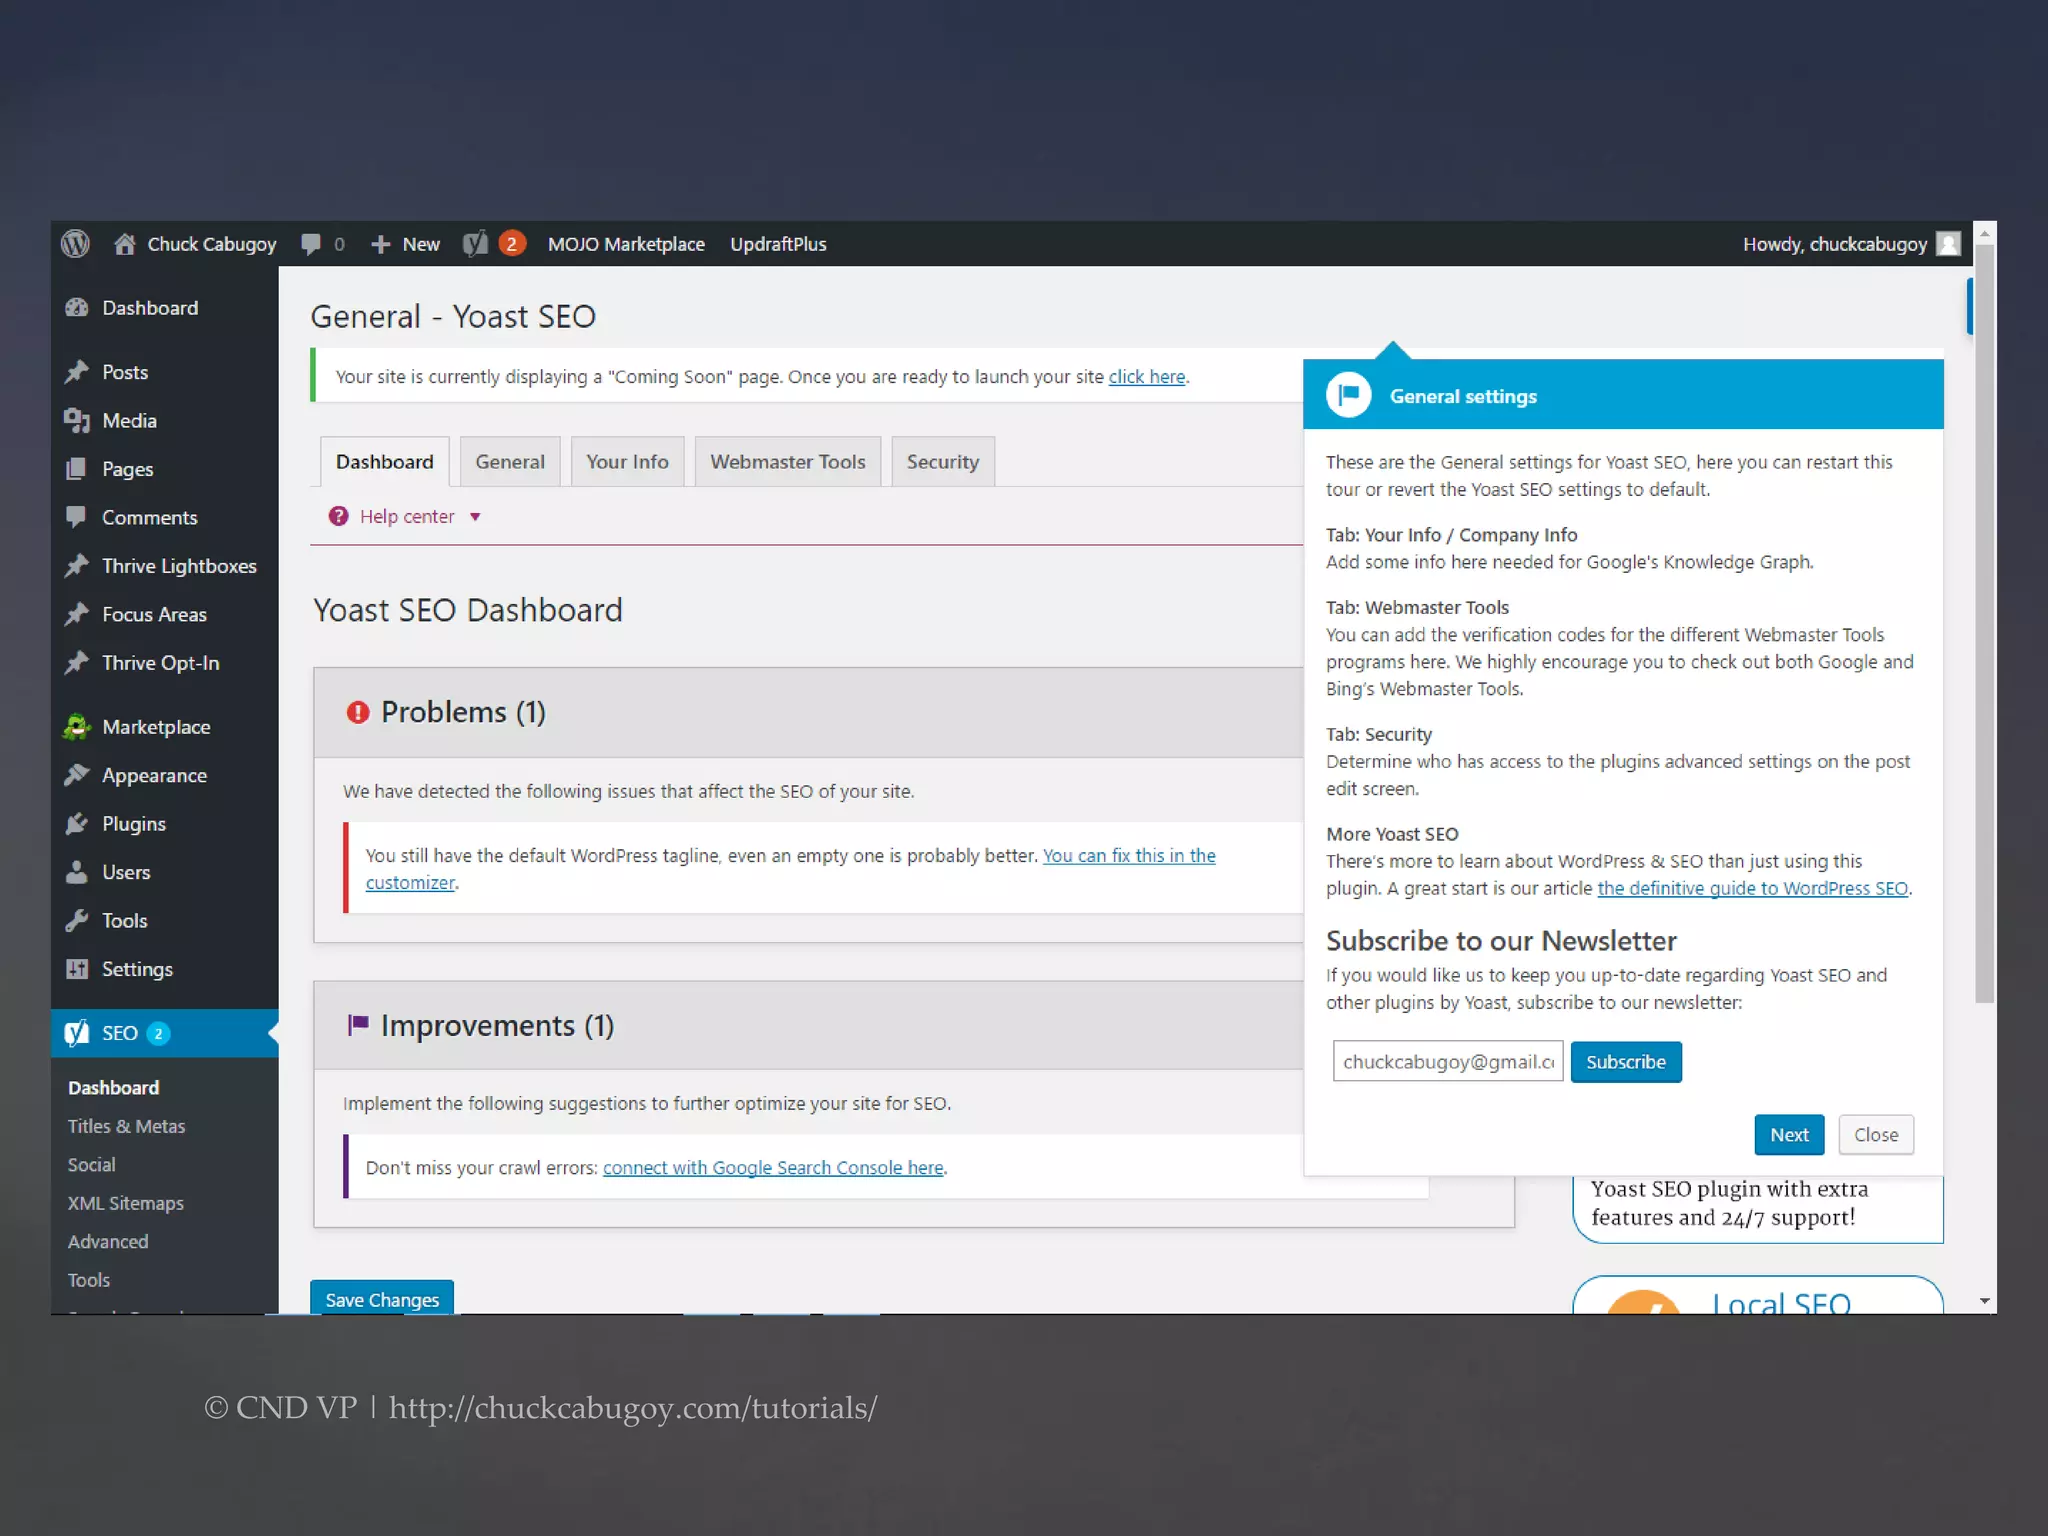The image size is (2048, 1536).
Task: Open MOJO Marketplace in admin bar
Action: [626, 244]
